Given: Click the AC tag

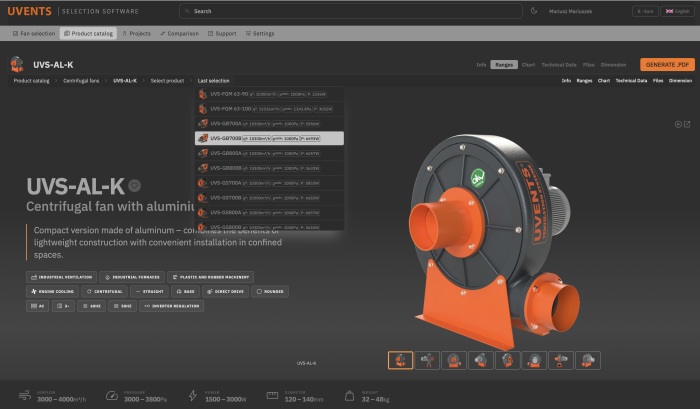Looking at the screenshot, I should pyautogui.click(x=38, y=306).
